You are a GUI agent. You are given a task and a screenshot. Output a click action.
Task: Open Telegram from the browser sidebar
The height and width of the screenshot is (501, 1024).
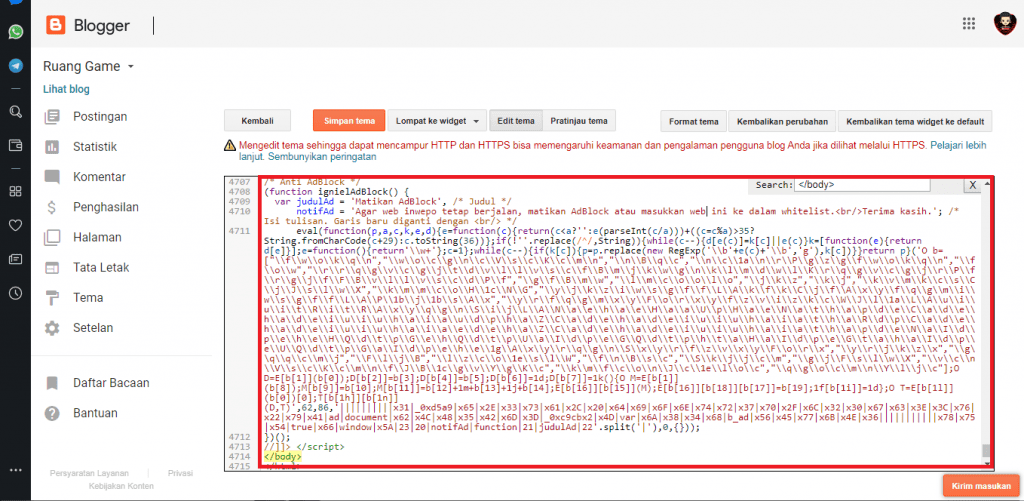click(15, 66)
